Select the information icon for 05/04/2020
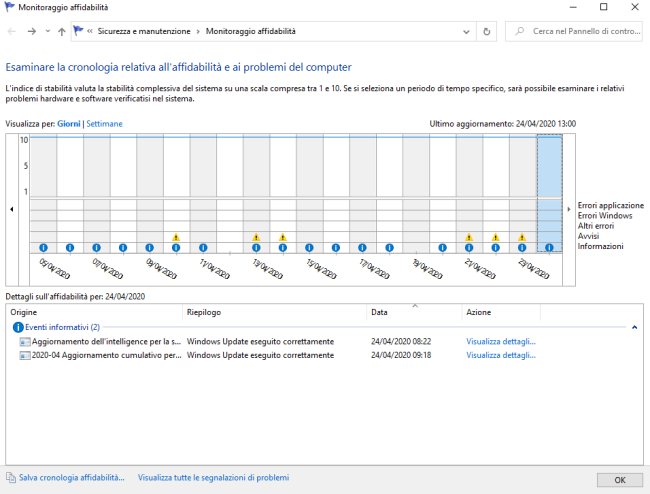The width and height of the screenshot is (650, 494). tap(44, 248)
